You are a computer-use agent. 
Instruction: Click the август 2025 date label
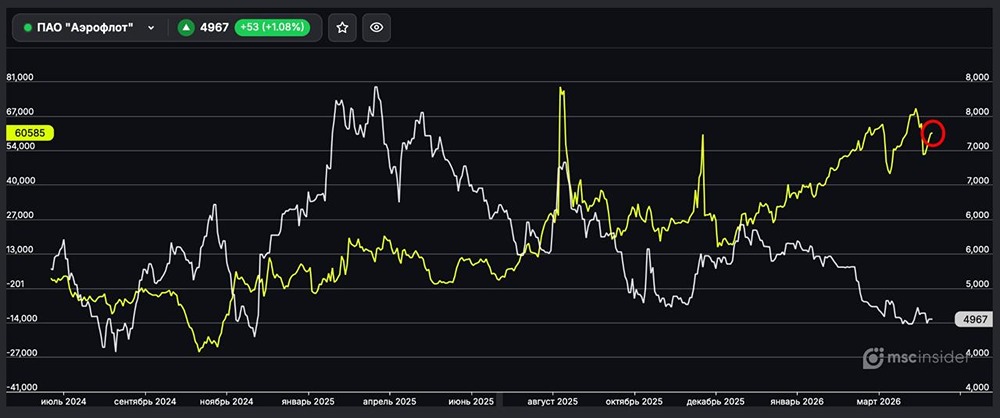[552, 400]
